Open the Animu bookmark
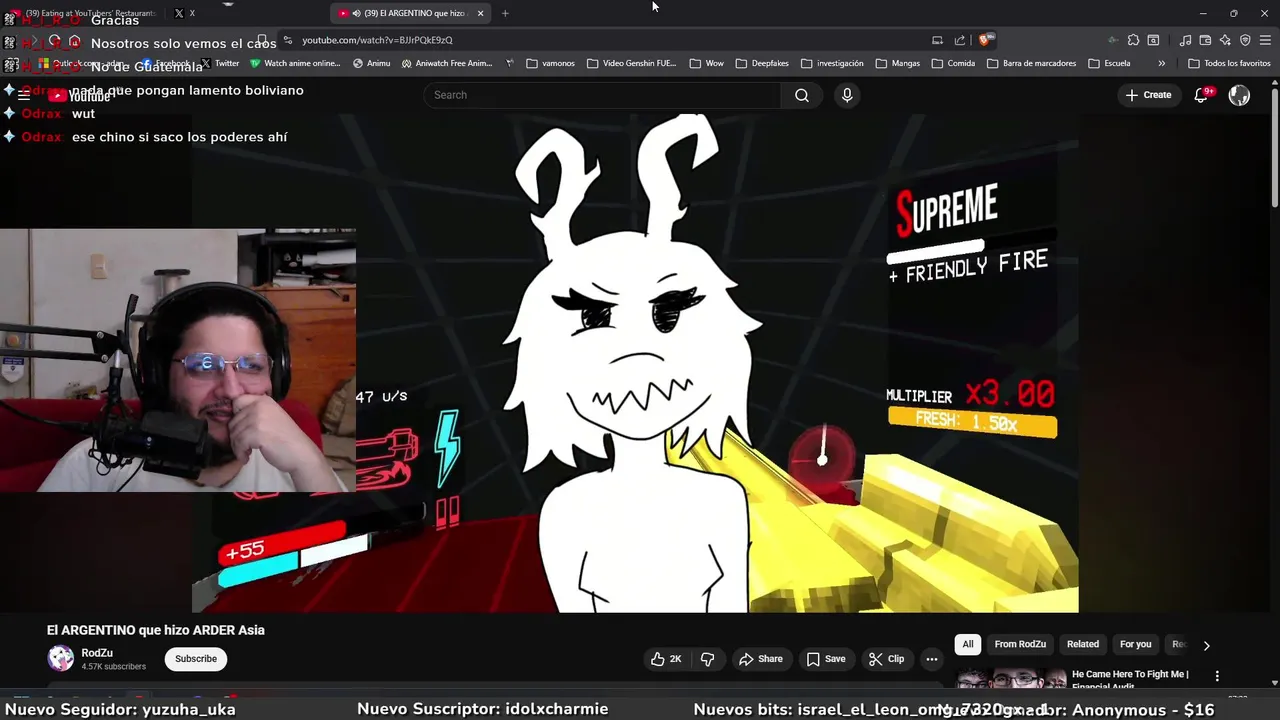Viewport: 1280px width, 720px height. (x=371, y=63)
